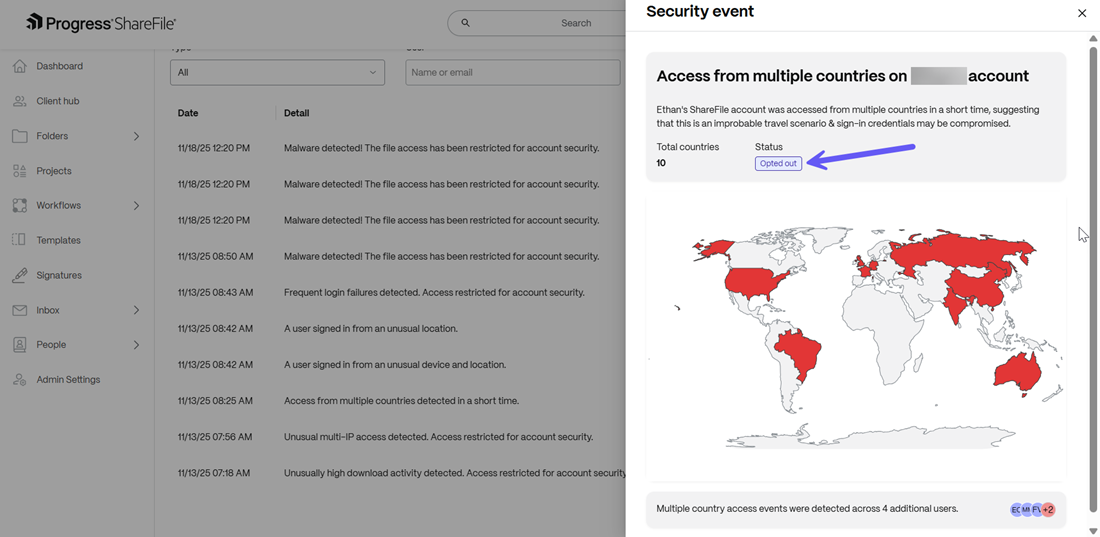Expand the Inbox menu chevron
This screenshot has height=537, width=1100.
pyautogui.click(x=137, y=310)
